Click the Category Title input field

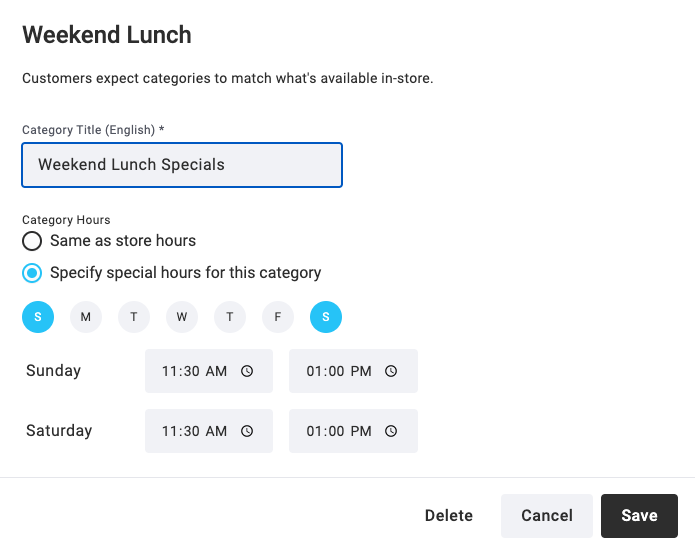click(x=182, y=165)
